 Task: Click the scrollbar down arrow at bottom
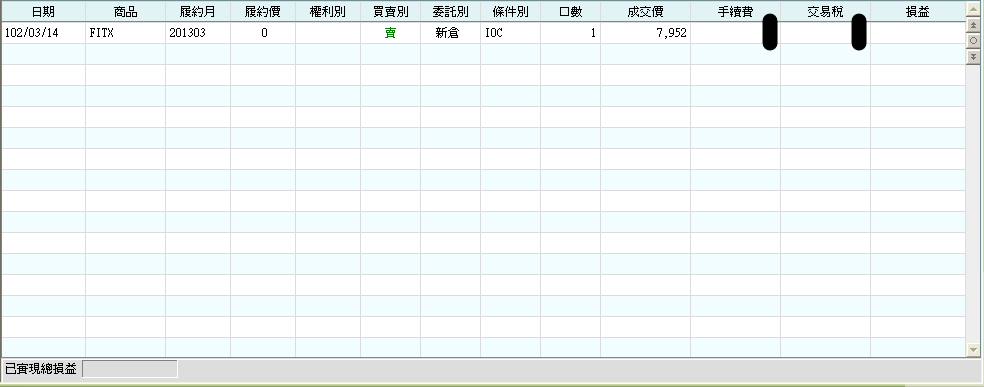coord(973,349)
